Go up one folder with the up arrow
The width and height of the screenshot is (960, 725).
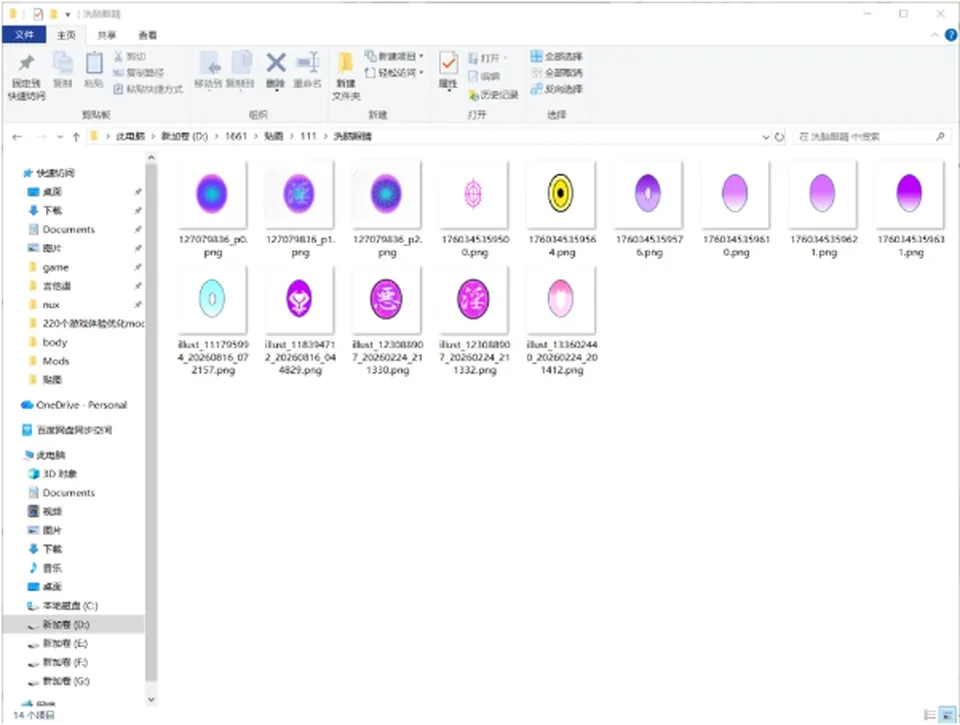pyautogui.click(x=76, y=137)
